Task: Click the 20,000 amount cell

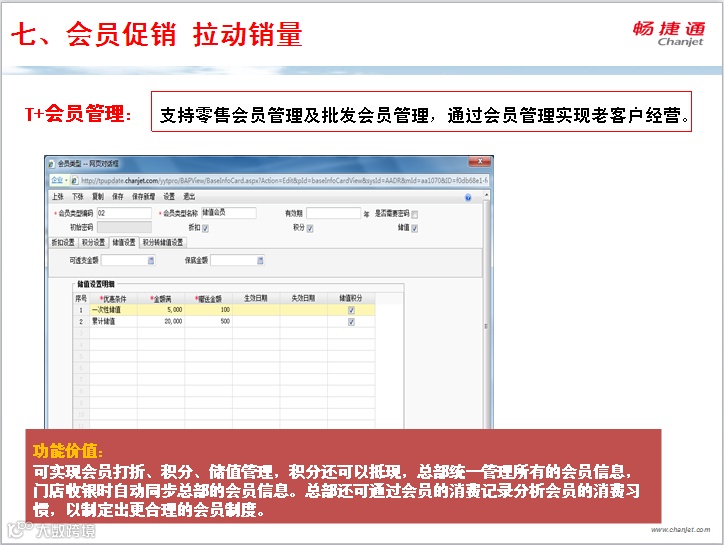Action: (x=161, y=321)
